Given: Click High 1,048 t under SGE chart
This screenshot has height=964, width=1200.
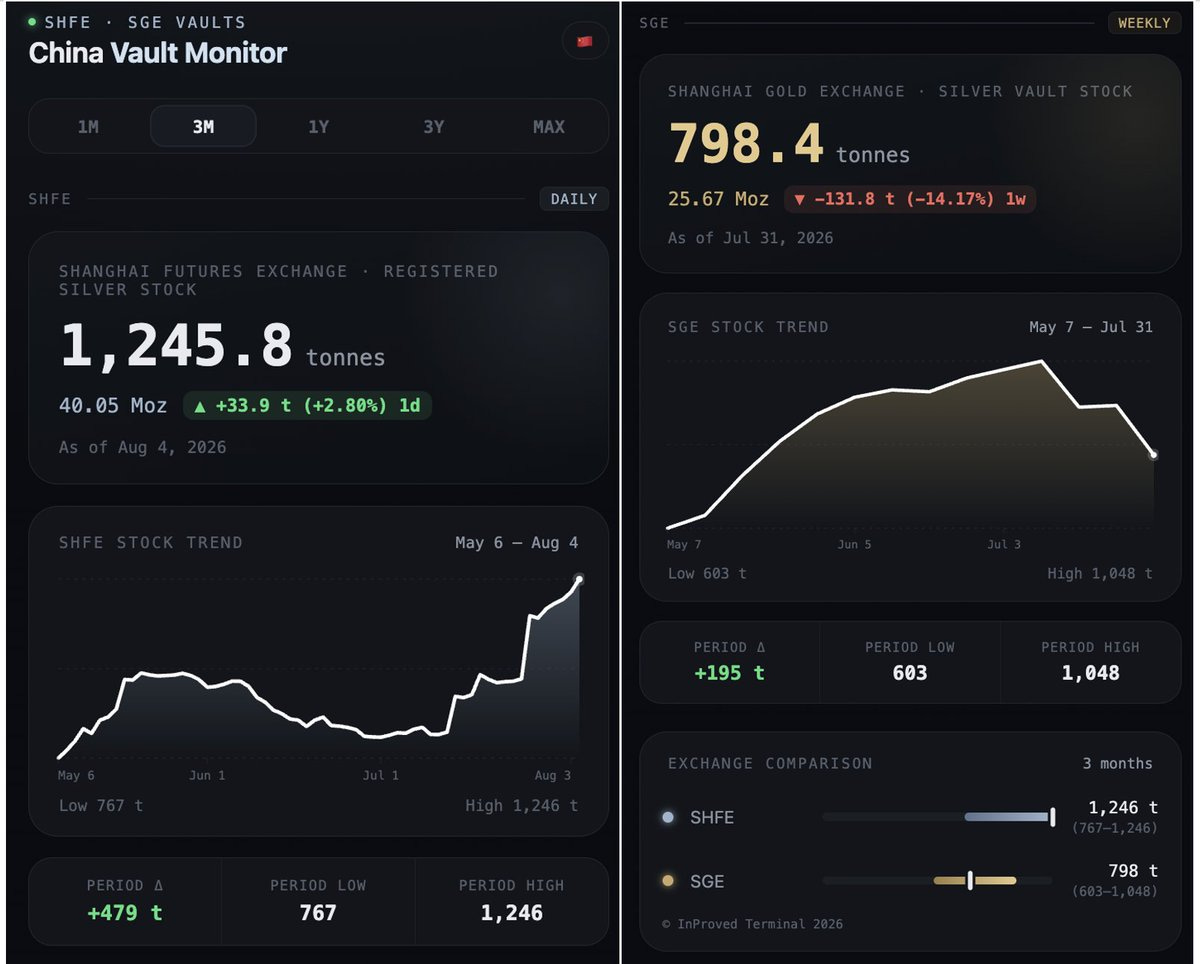Looking at the screenshot, I should point(1100,573).
